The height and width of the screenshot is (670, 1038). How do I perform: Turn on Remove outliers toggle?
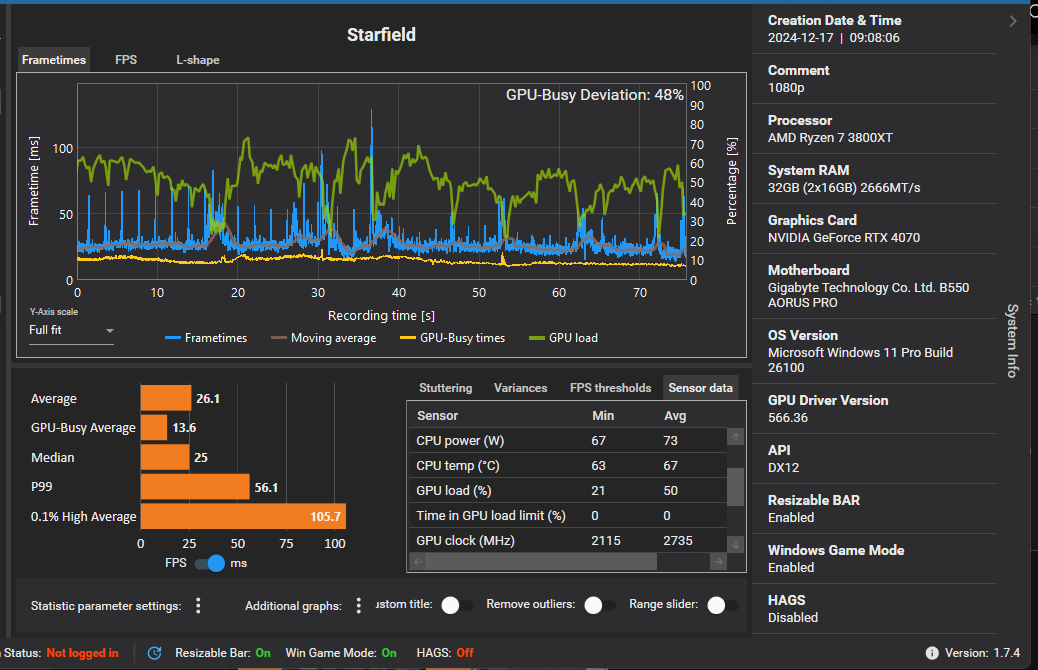pyautogui.click(x=600, y=605)
